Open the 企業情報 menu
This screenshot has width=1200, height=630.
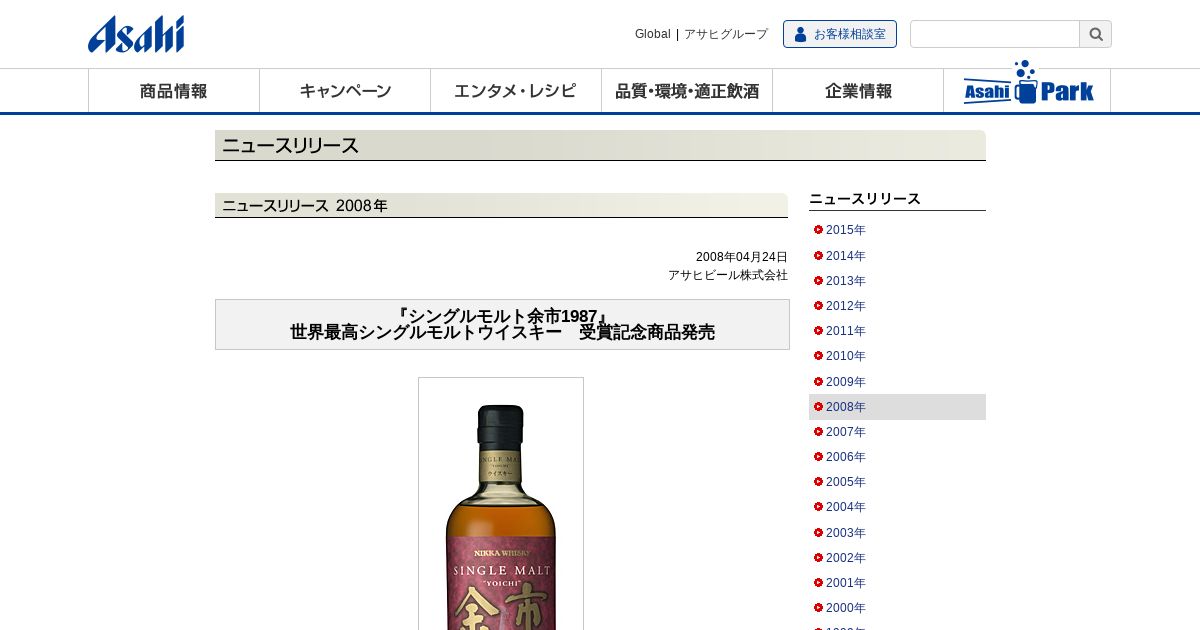[x=858, y=91]
